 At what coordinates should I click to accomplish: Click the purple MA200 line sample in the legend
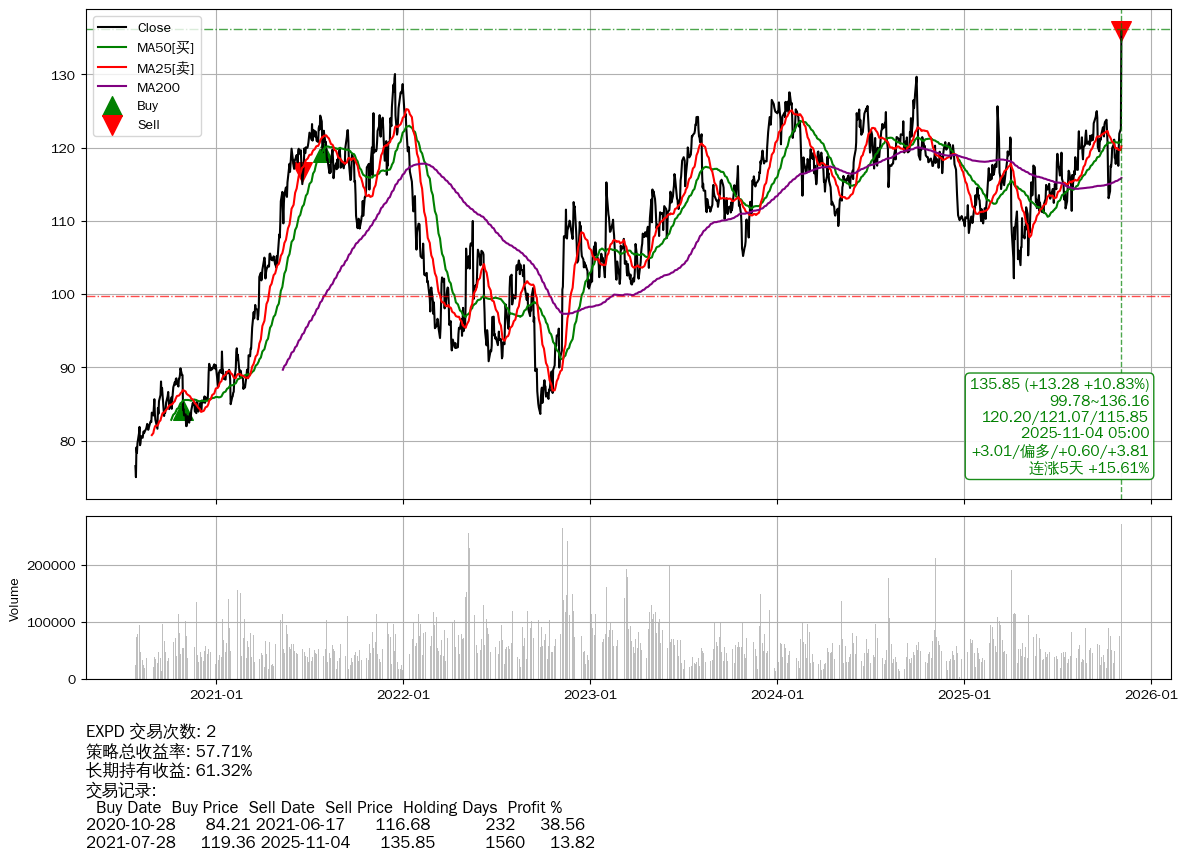[112, 87]
